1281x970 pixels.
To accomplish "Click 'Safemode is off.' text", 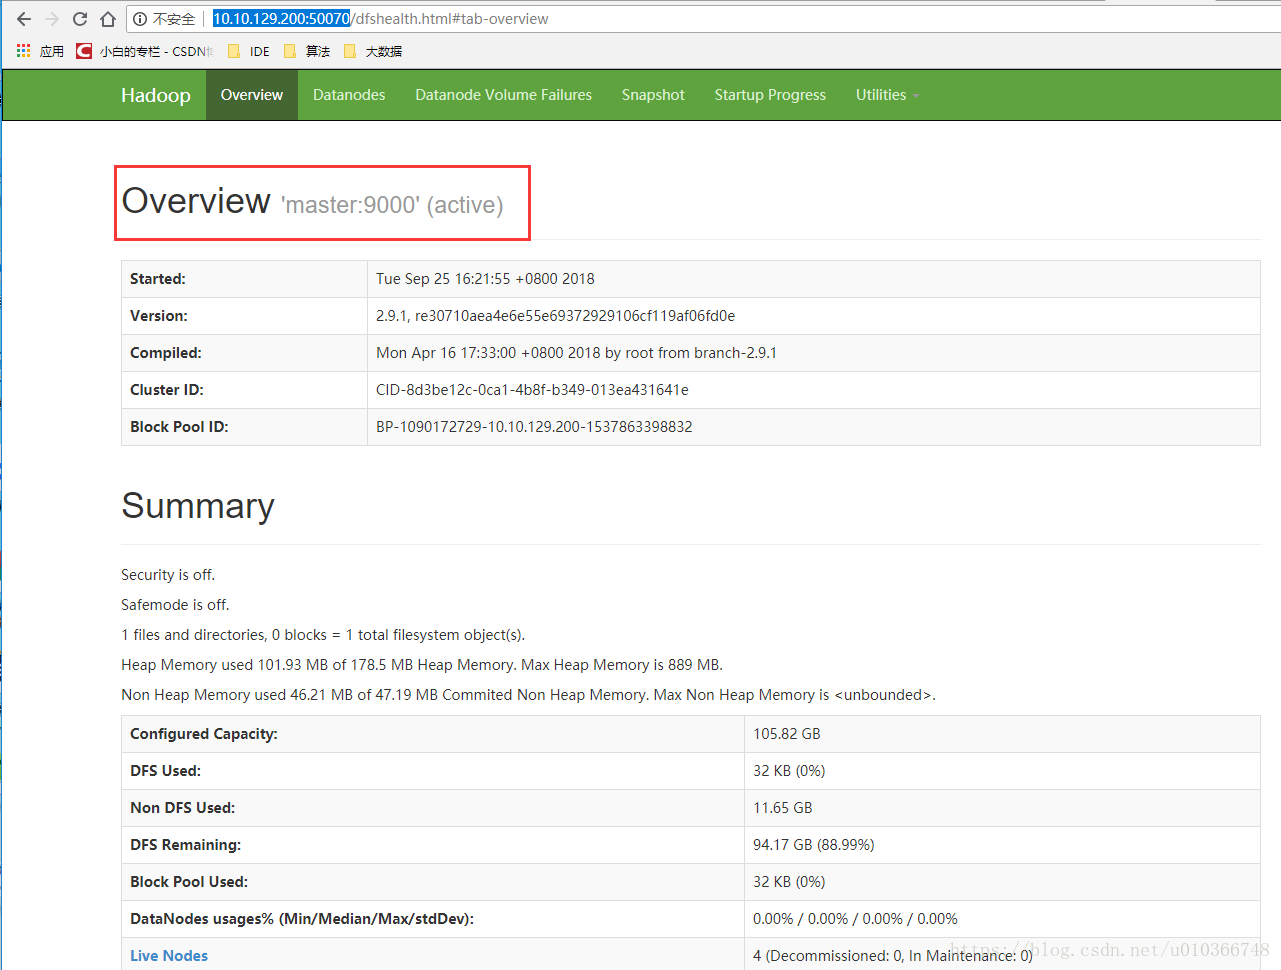I will pyautogui.click(x=175, y=605).
